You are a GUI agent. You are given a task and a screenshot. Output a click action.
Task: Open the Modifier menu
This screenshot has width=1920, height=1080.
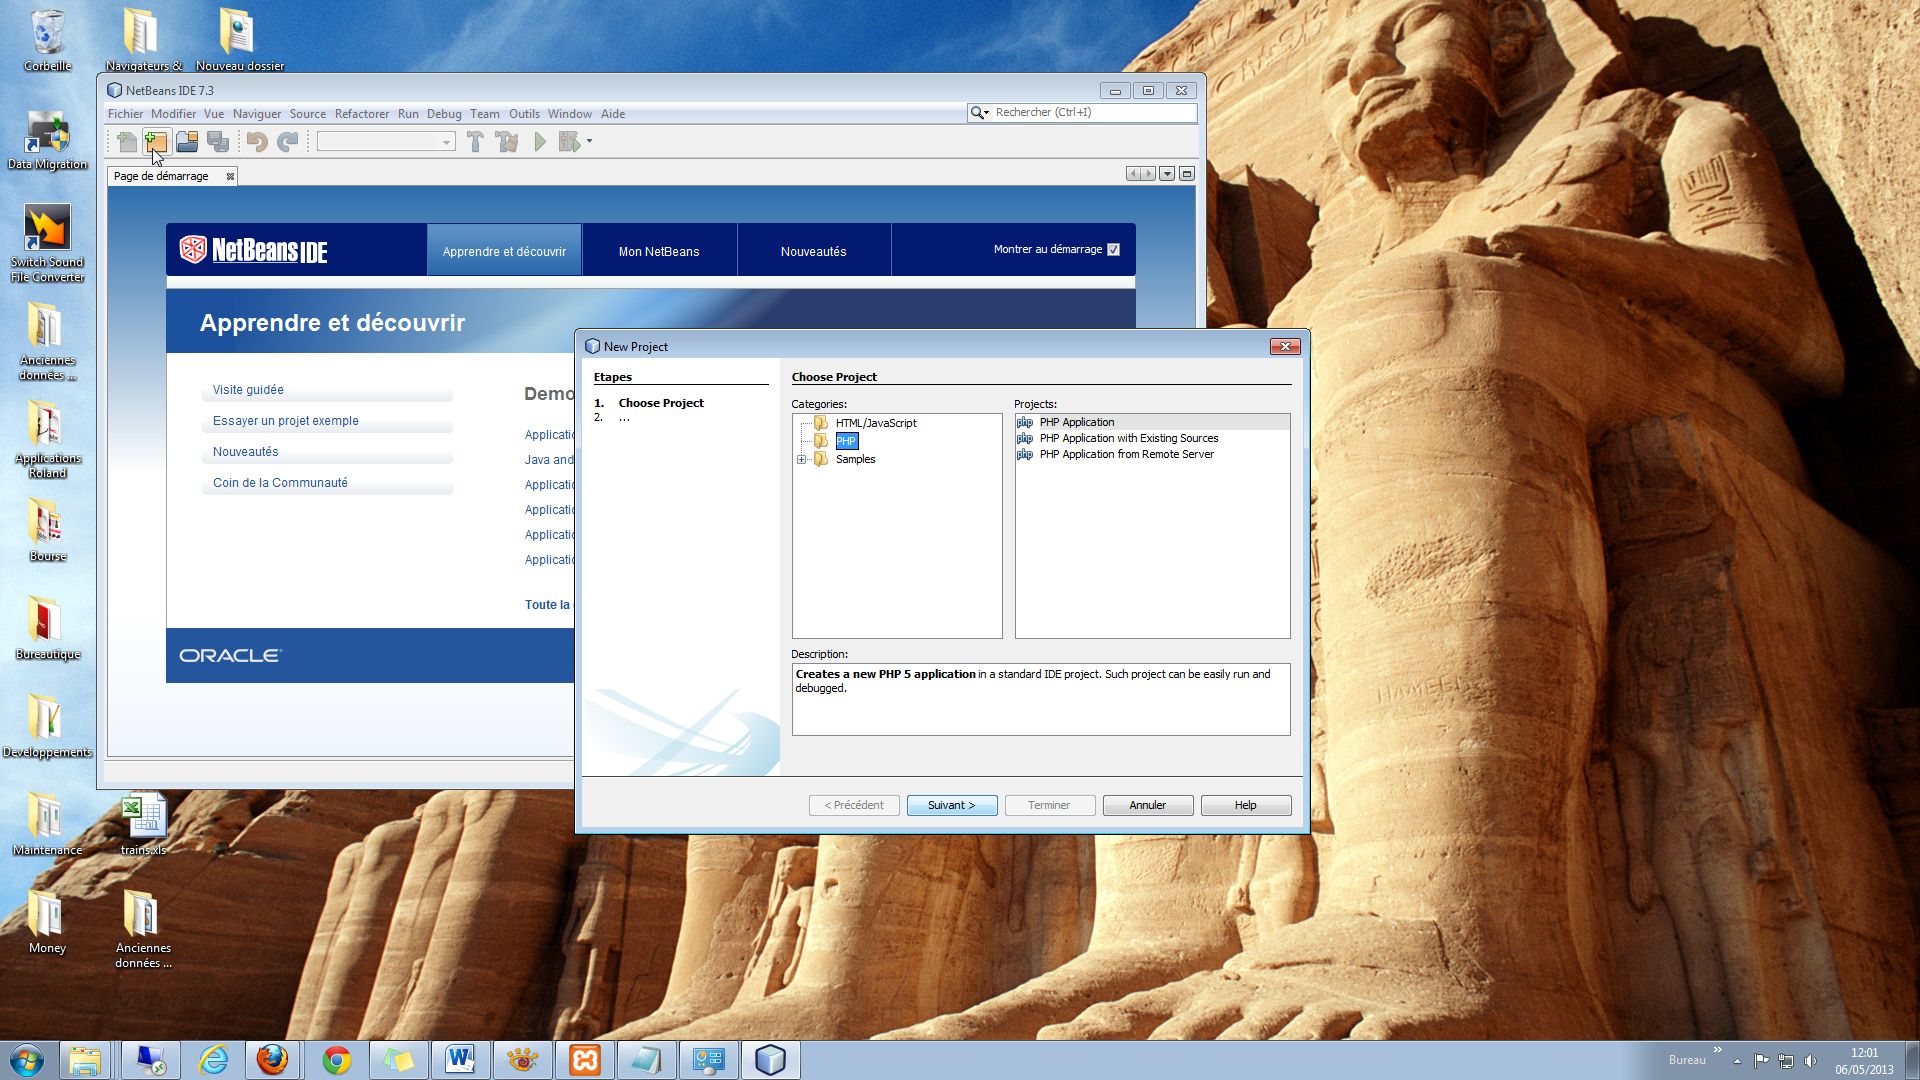coord(173,114)
